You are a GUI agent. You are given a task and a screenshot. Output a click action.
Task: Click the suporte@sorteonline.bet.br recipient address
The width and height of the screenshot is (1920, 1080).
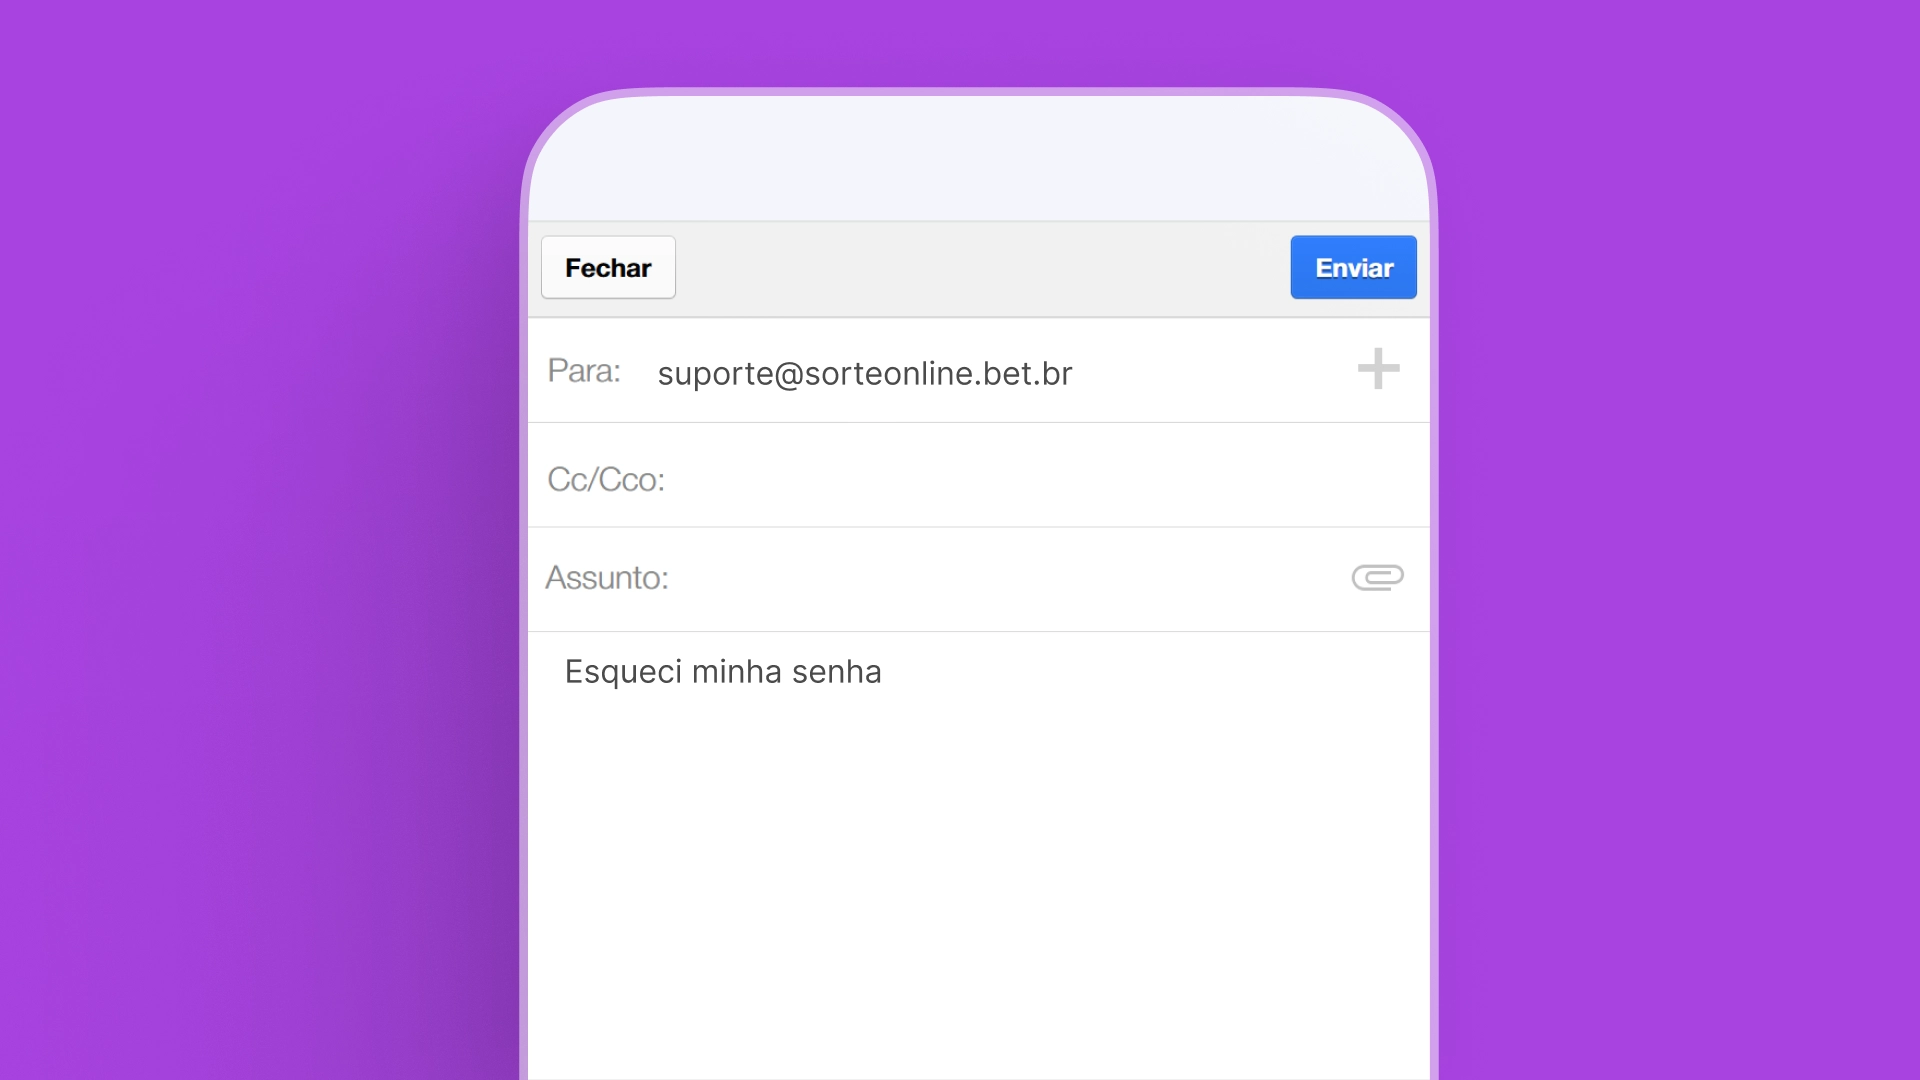point(864,373)
